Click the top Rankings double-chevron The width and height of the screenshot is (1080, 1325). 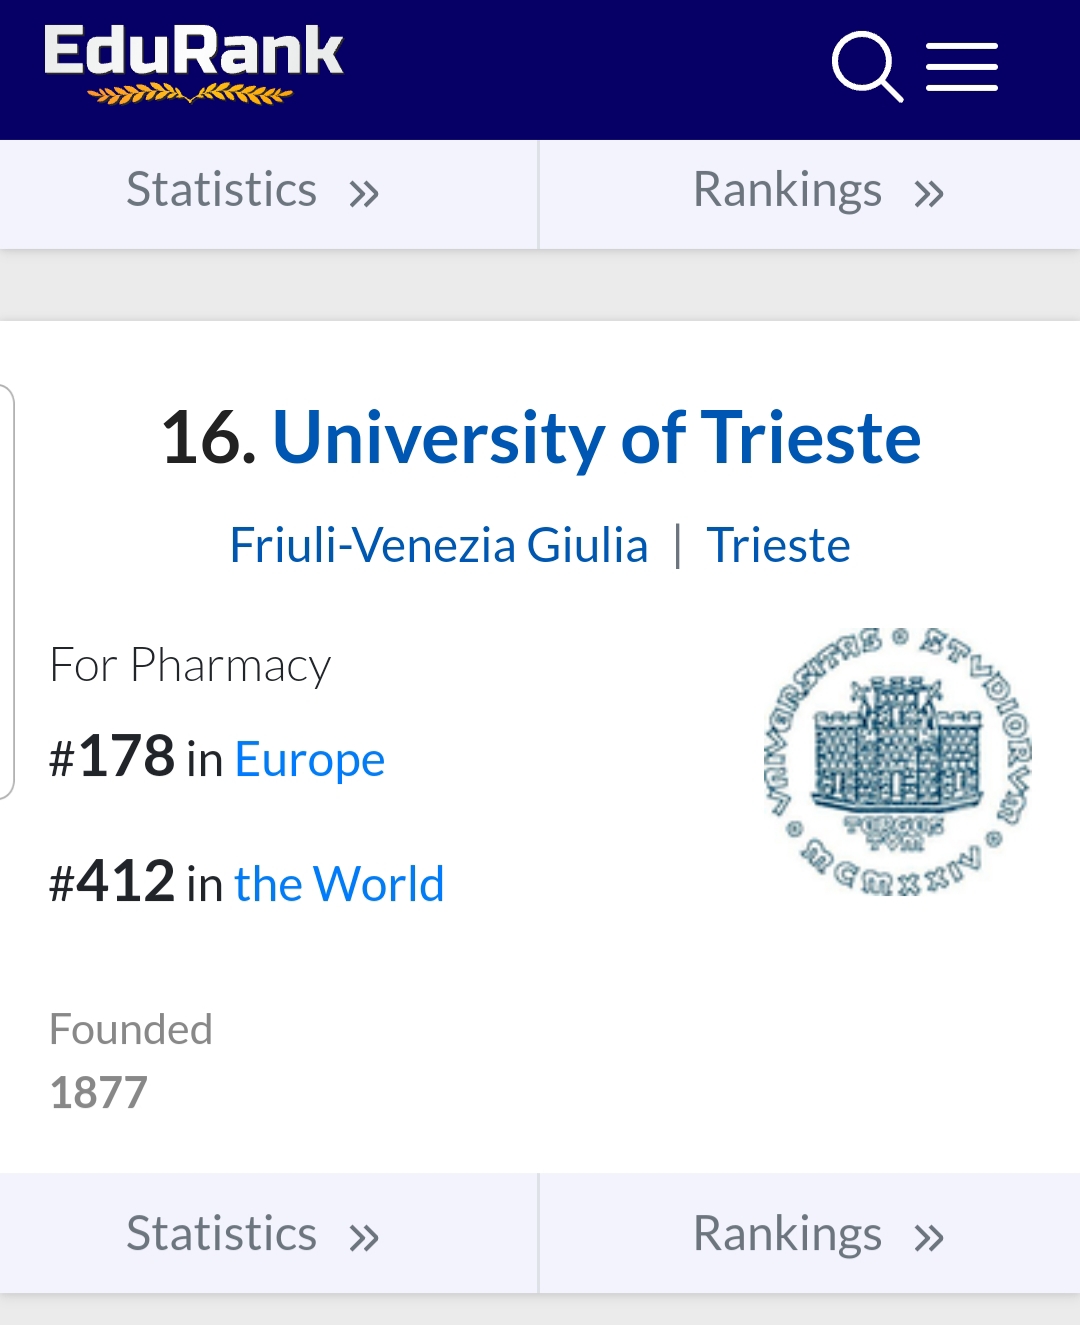(929, 193)
